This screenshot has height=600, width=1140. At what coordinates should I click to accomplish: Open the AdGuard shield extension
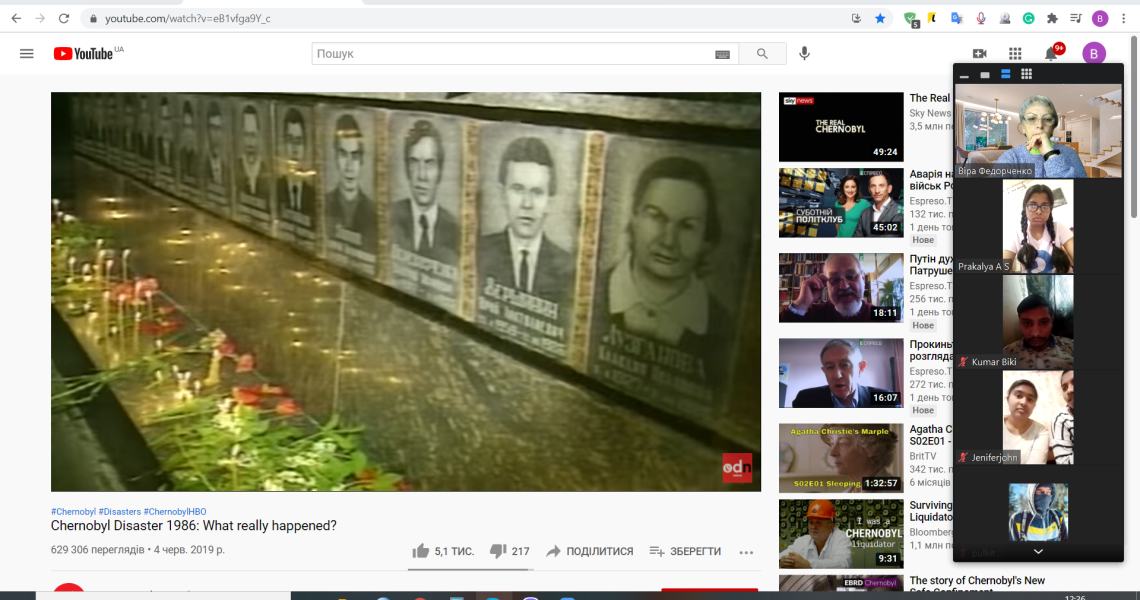point(910,19)
